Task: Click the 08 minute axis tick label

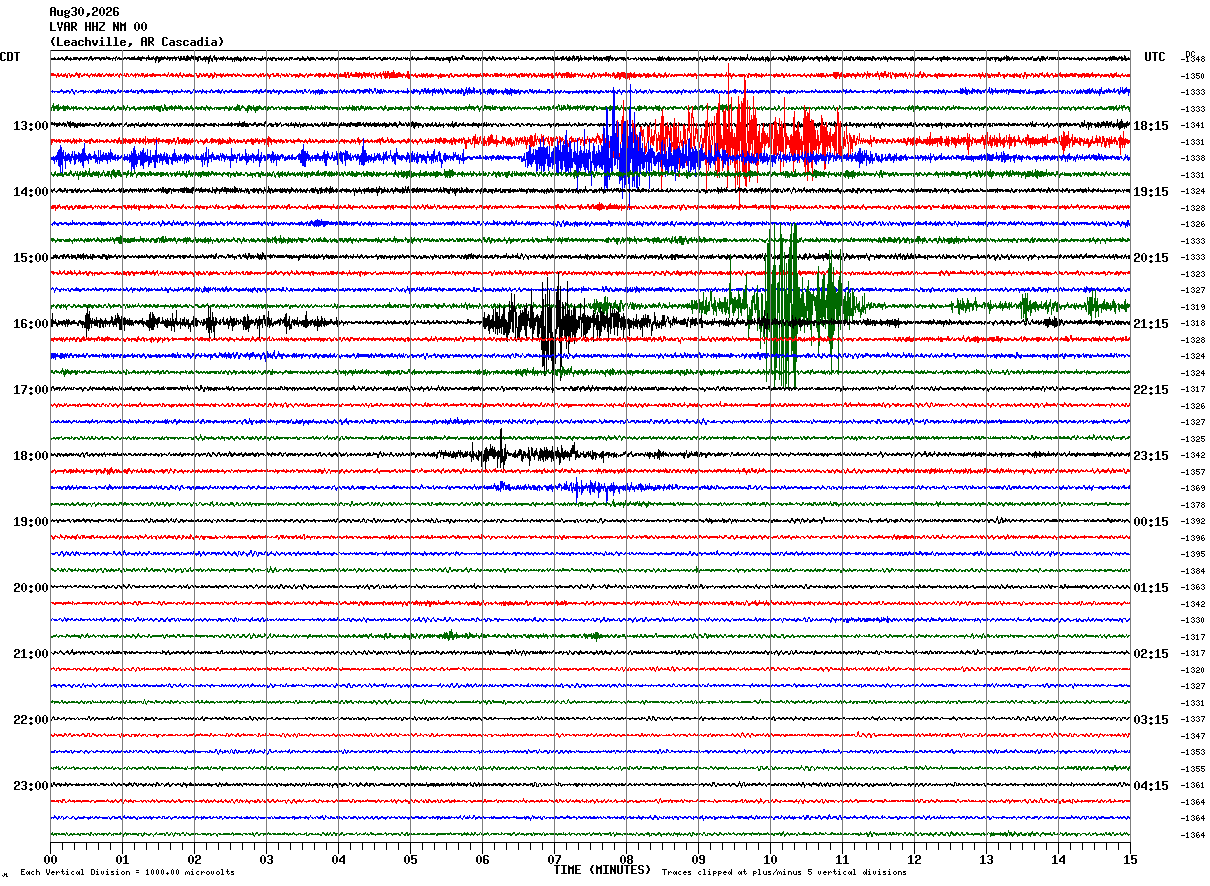Action: click(x=626, y=859)
